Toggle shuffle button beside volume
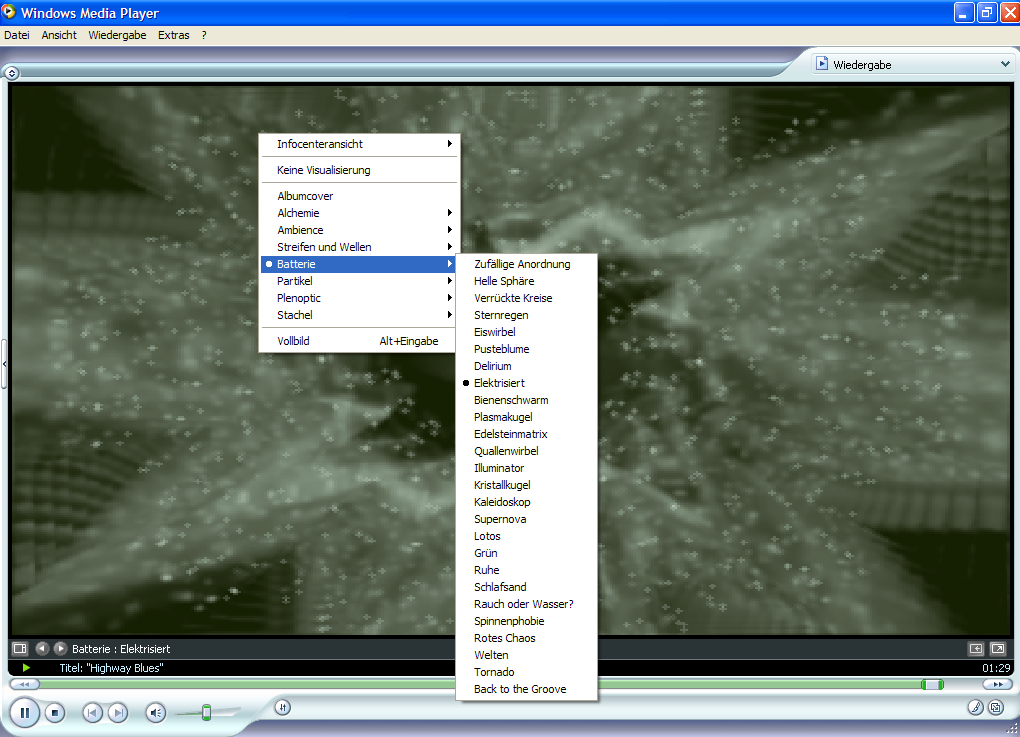This screenshot has width=1020, height=737. coord(282,707)
